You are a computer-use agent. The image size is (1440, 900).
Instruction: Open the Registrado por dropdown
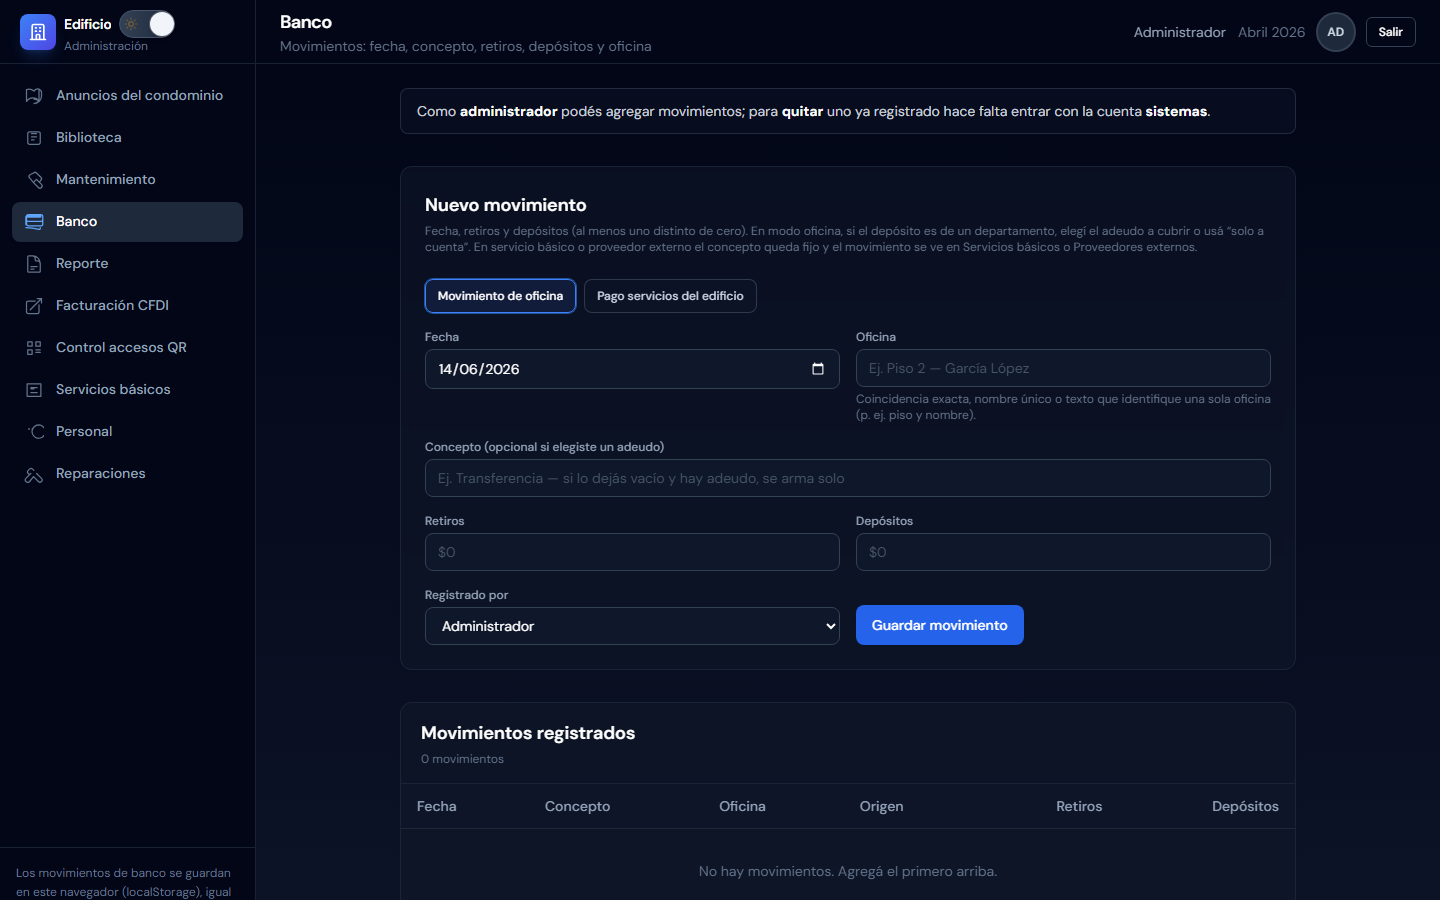[632, 626]
